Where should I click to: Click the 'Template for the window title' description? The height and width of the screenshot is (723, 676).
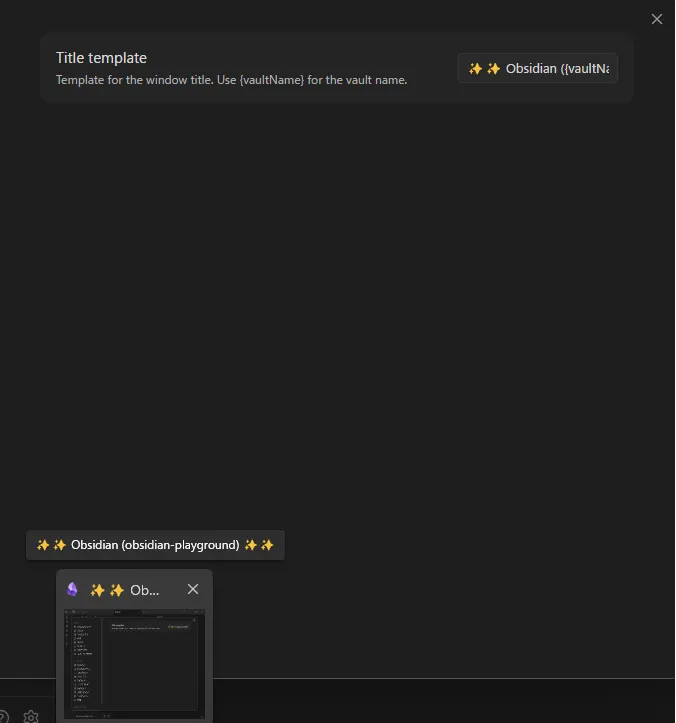231,80
